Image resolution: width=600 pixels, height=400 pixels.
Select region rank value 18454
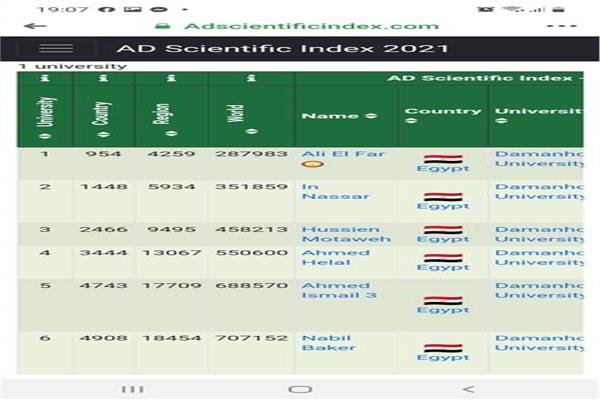tap(171, 338)
